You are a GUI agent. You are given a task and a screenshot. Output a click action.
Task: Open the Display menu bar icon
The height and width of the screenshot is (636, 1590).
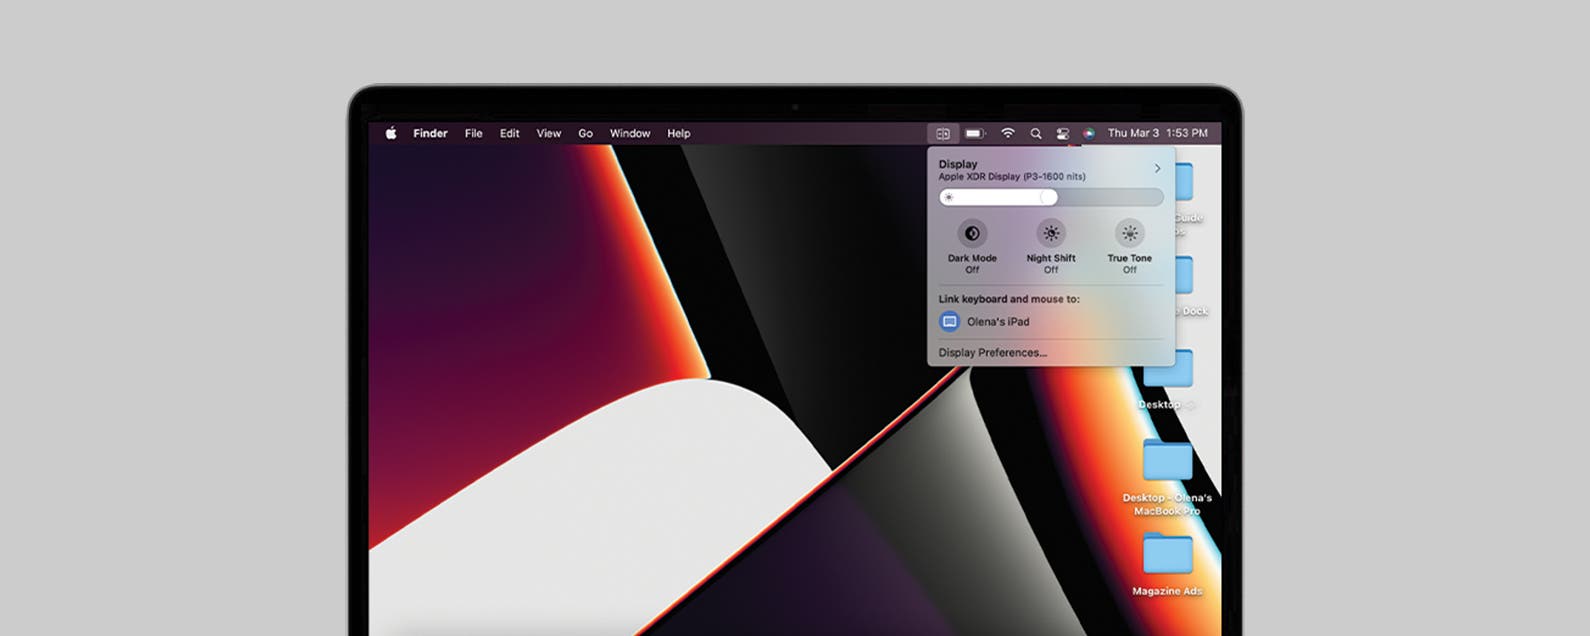point(942,133)
